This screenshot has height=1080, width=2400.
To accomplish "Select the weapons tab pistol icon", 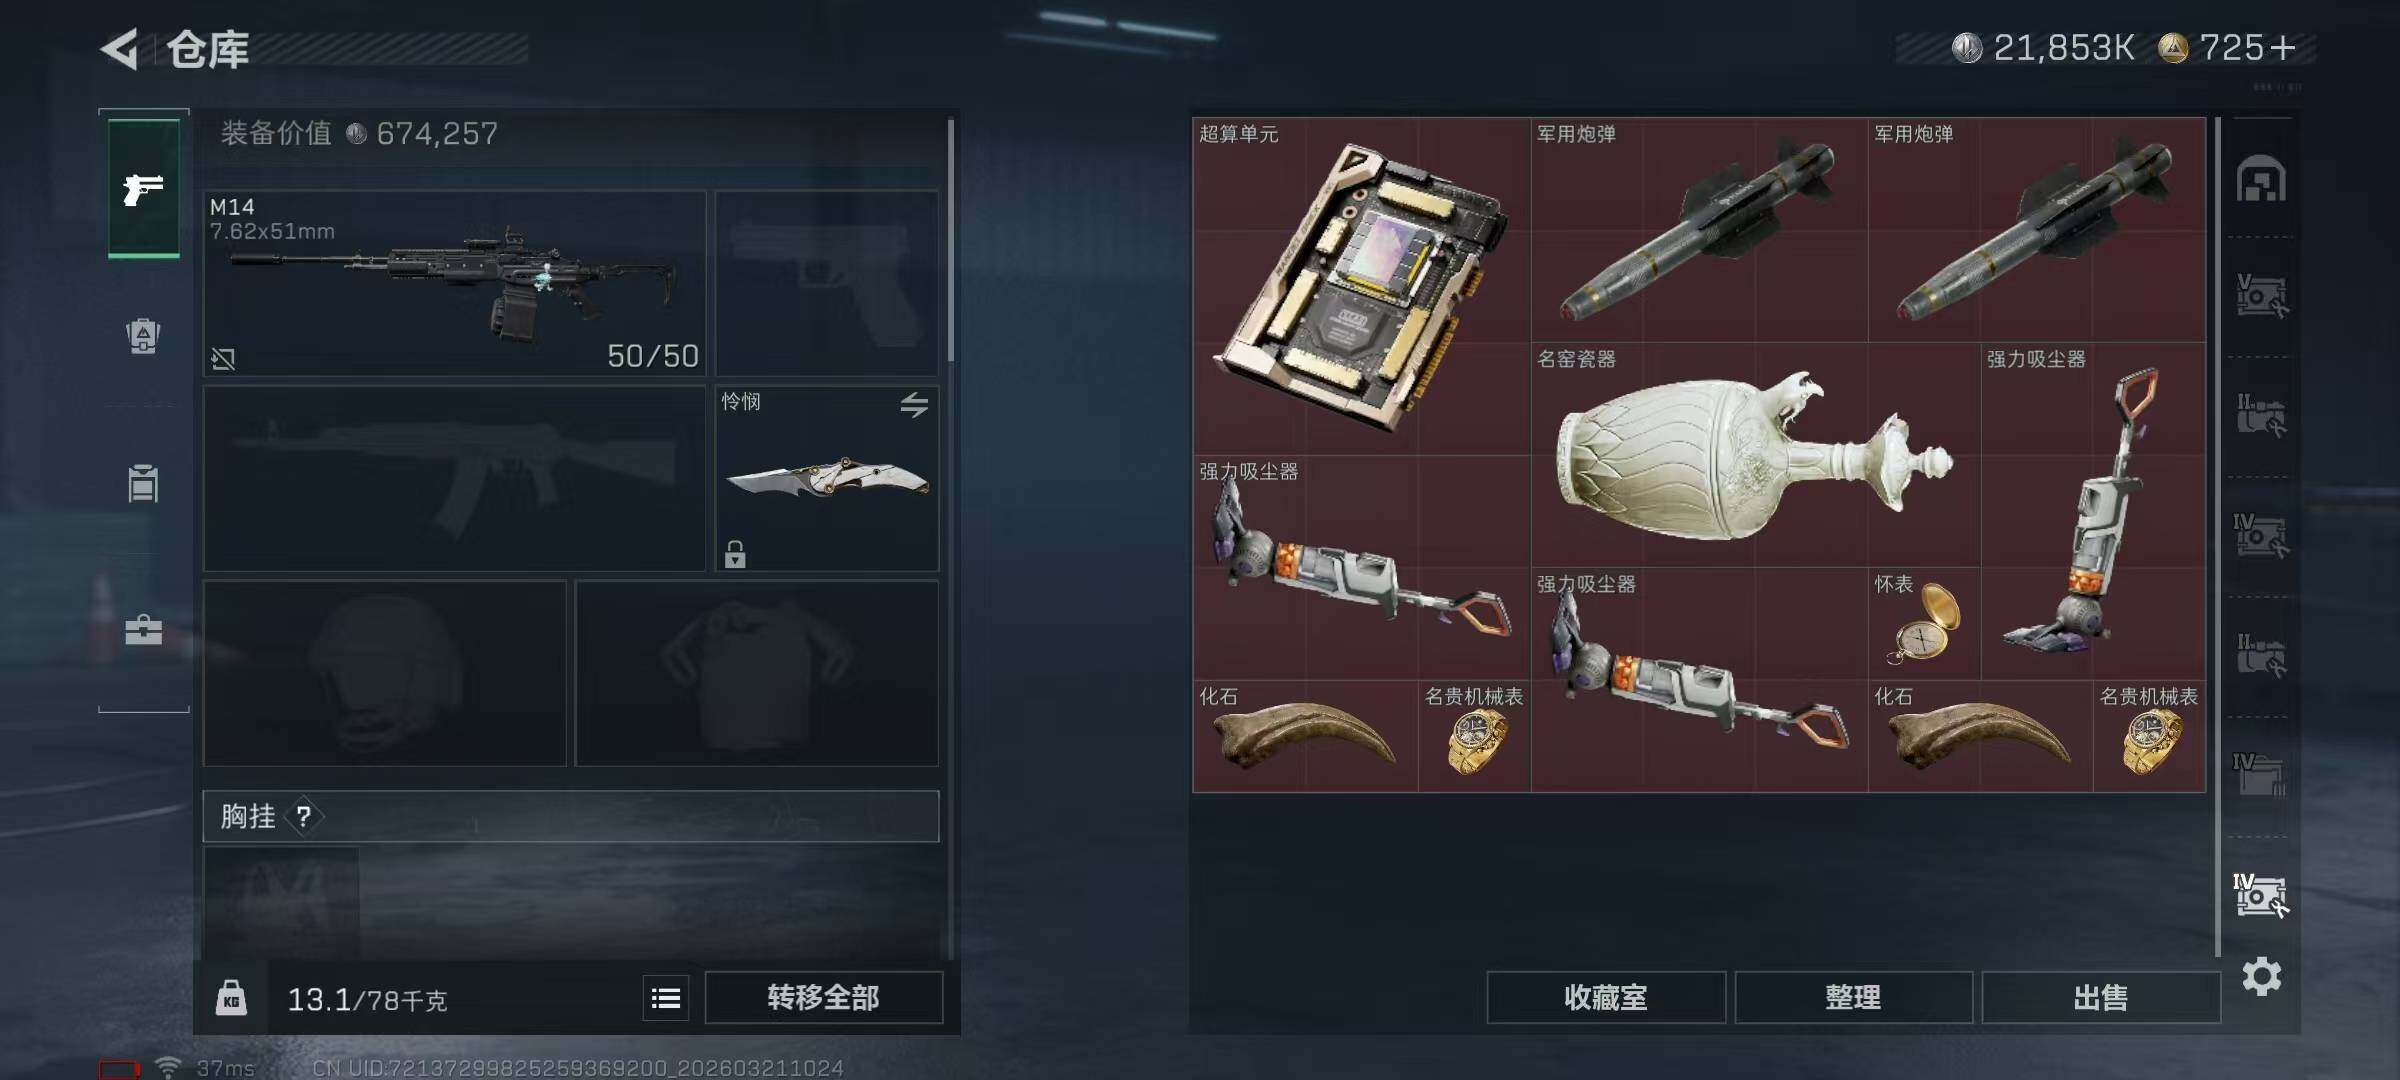I will coord(143,188).
